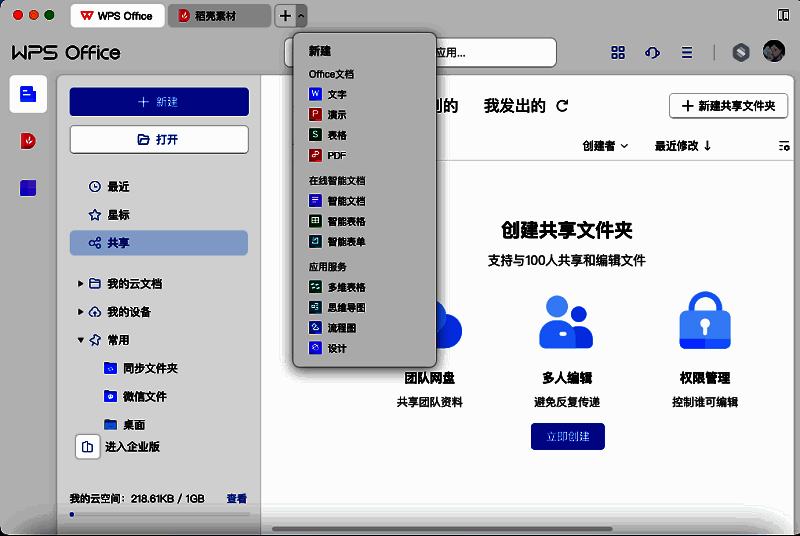800x536 pixels.
Task: Click the plus new tab button
Action: [x=285, y=16]
